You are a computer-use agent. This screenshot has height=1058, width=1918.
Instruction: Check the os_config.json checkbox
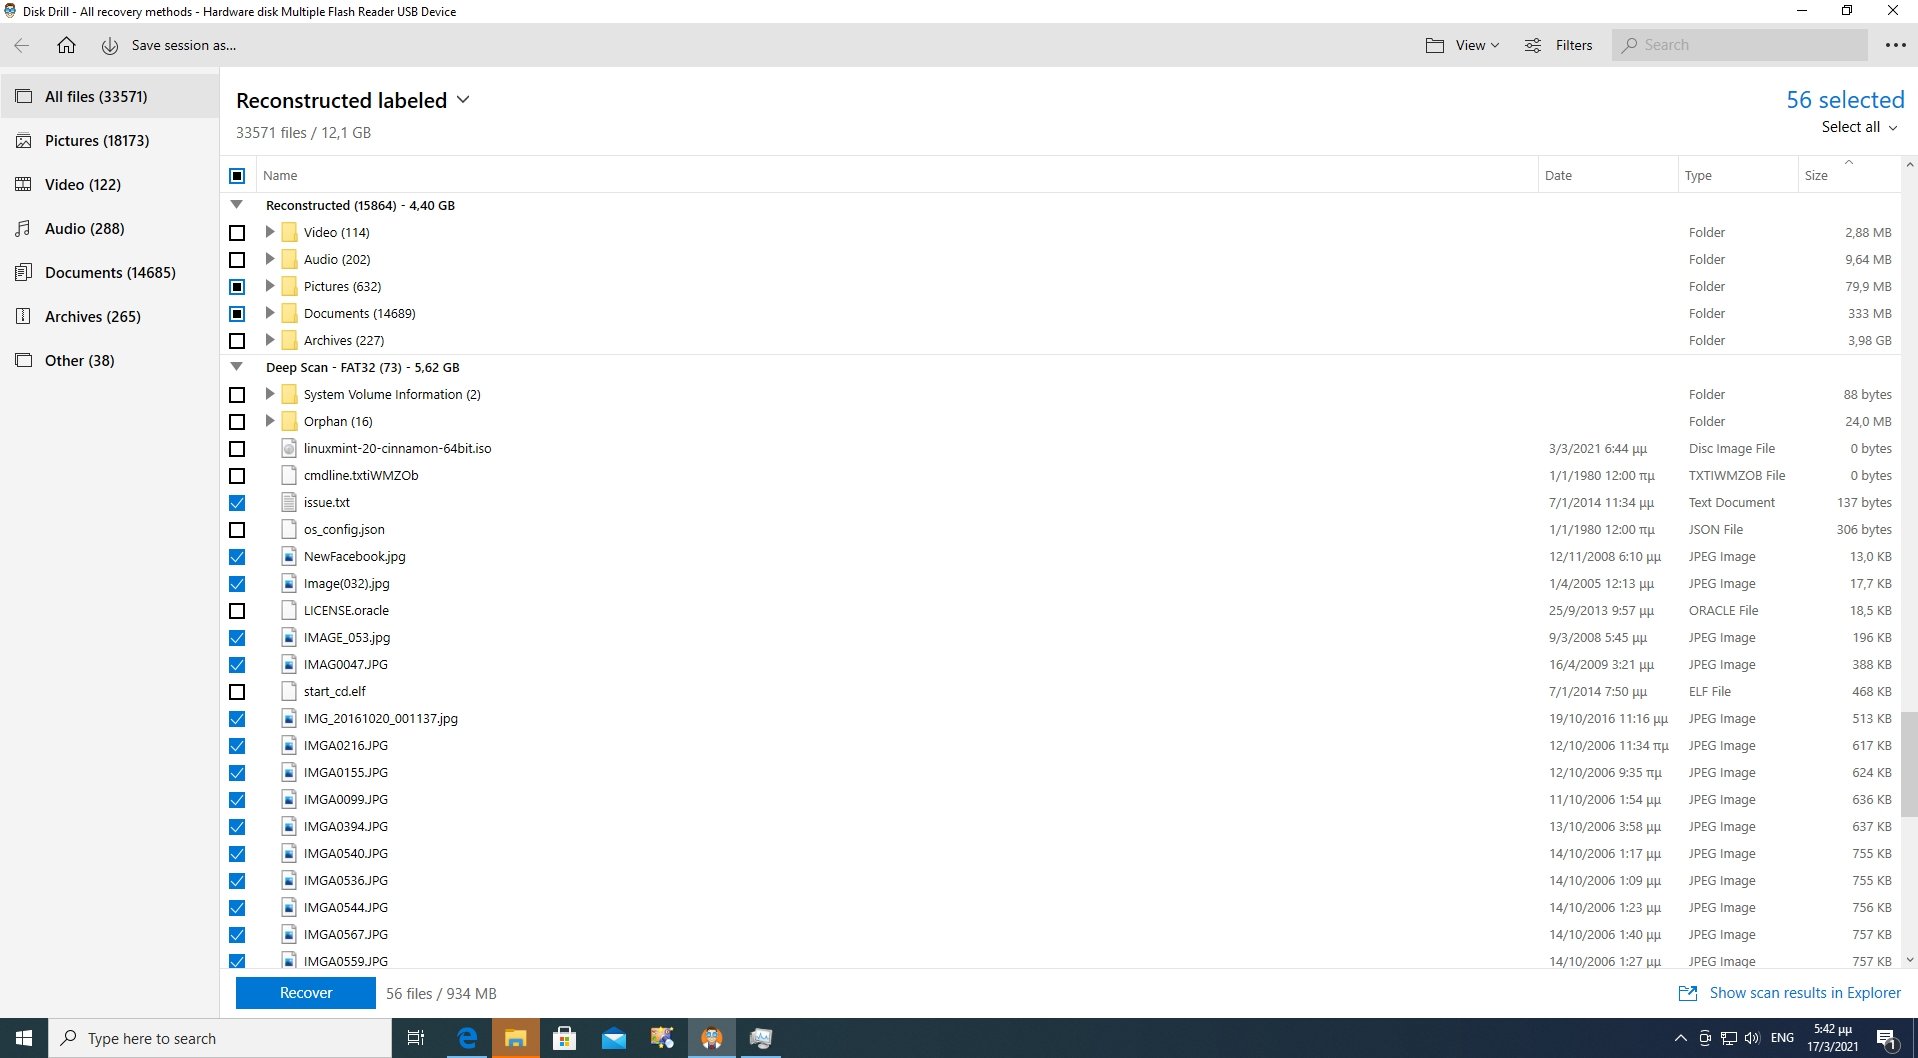(x=237, y=530)
